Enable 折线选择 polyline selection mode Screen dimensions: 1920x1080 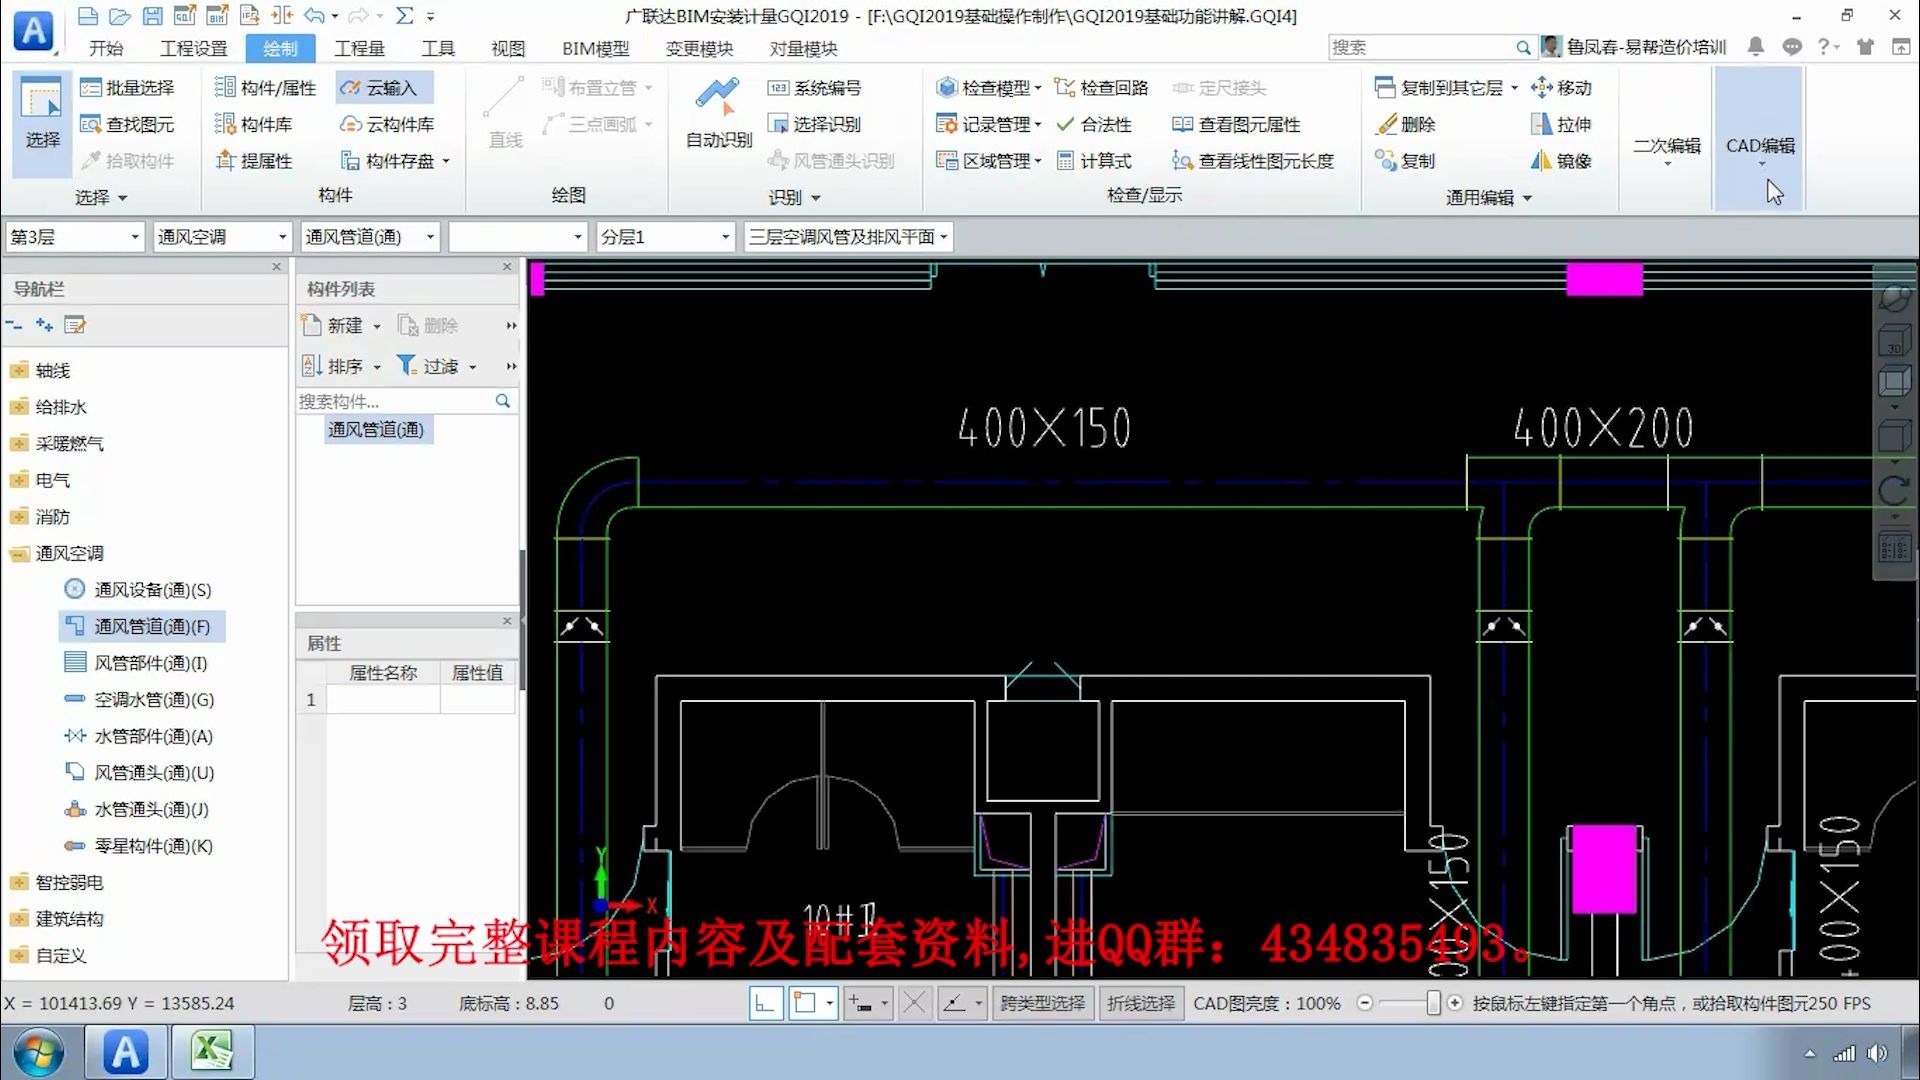pyautogui.click(x=1141, y=1003)
